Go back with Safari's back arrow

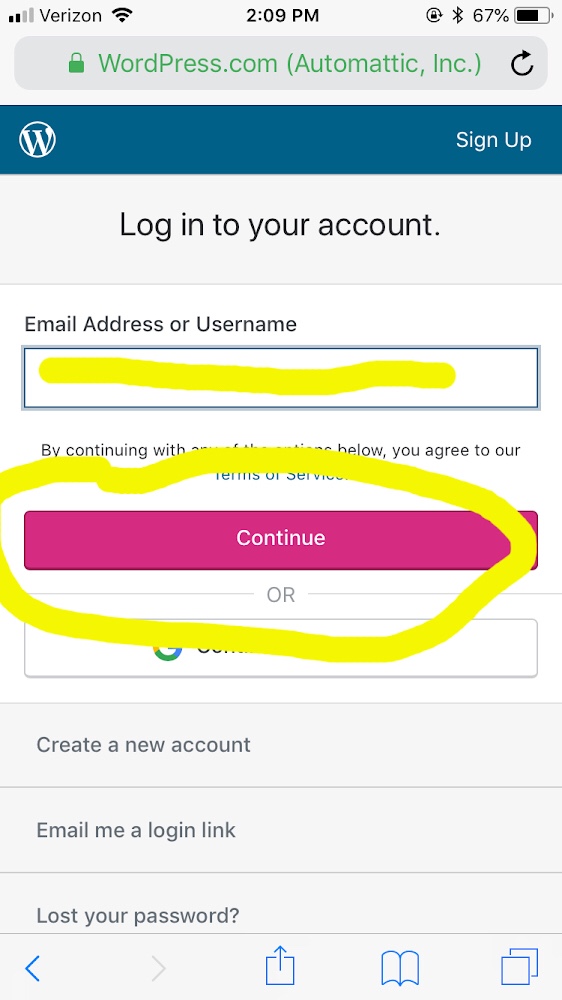coord(32,969)
